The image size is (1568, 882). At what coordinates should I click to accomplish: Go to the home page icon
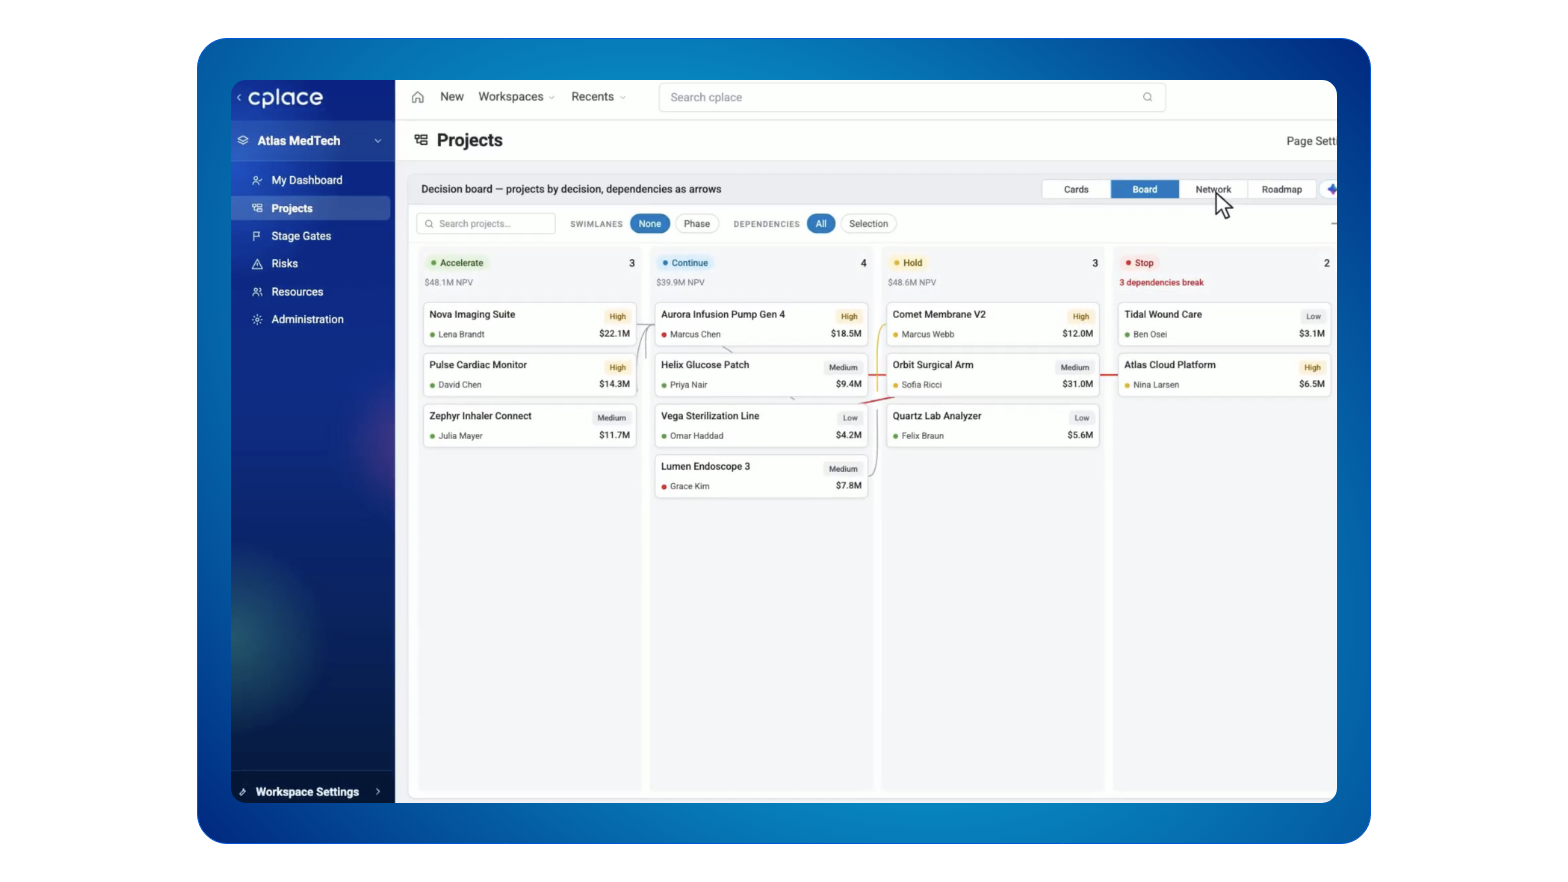tap(418, 97)
